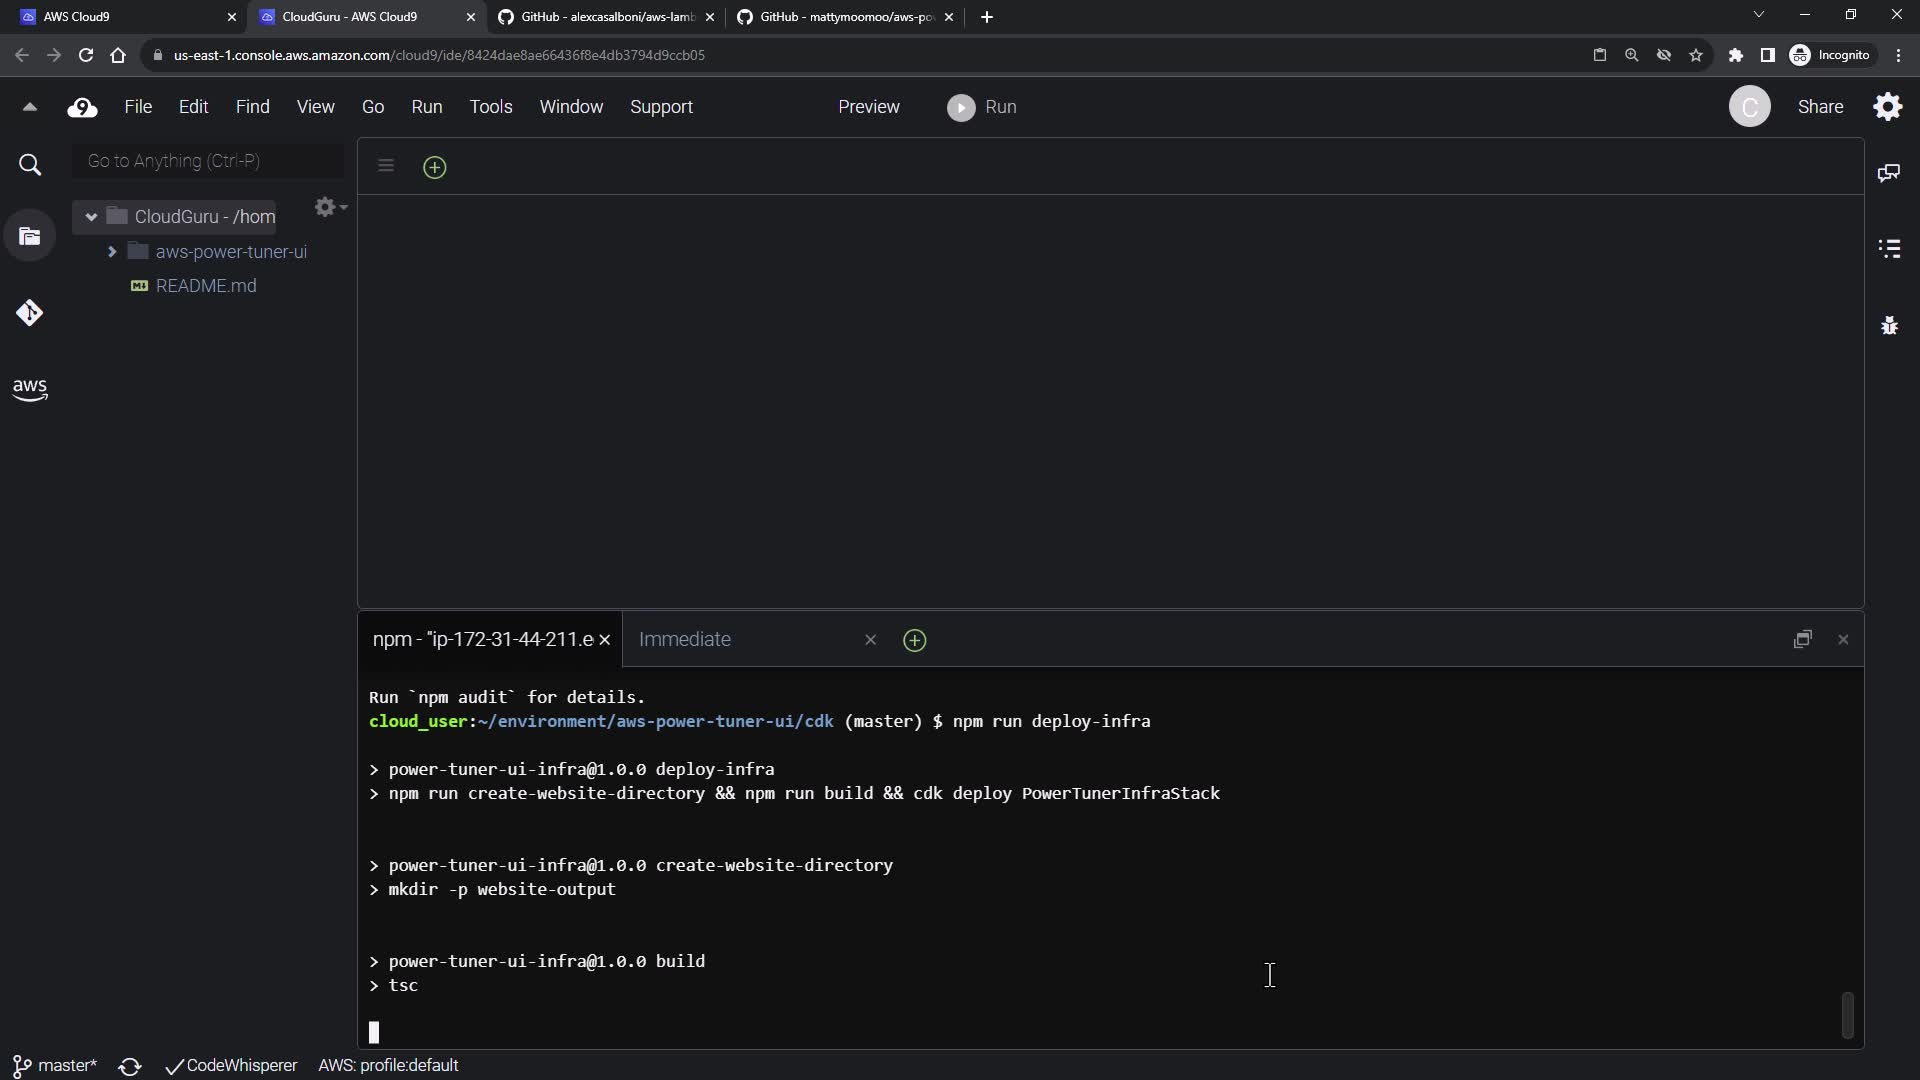Open Cloud9 preferences gear icon
This screenshot has height=1080, width=1920.
(x=1887, y=107)
